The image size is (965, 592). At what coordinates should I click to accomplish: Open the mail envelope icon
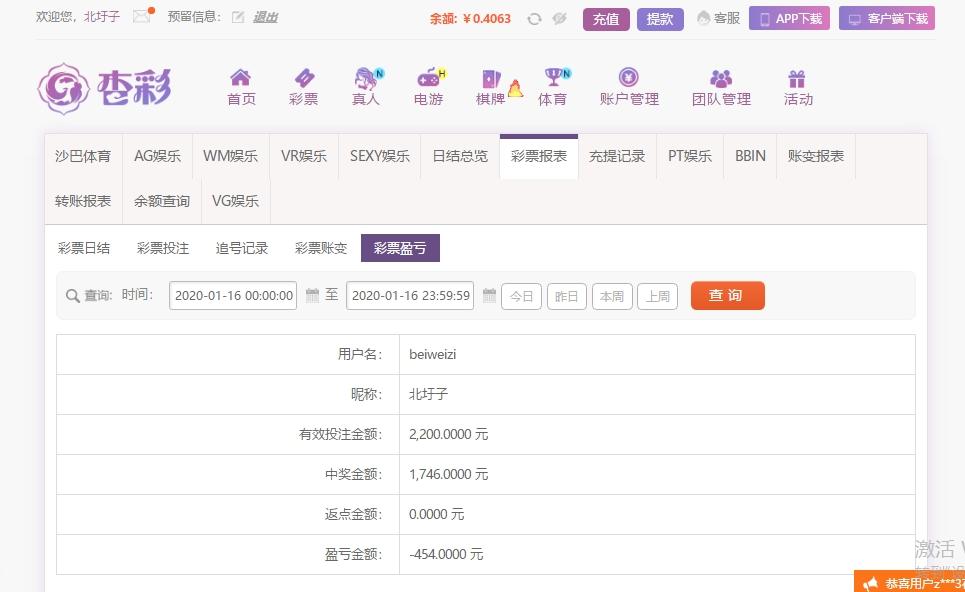143,16
